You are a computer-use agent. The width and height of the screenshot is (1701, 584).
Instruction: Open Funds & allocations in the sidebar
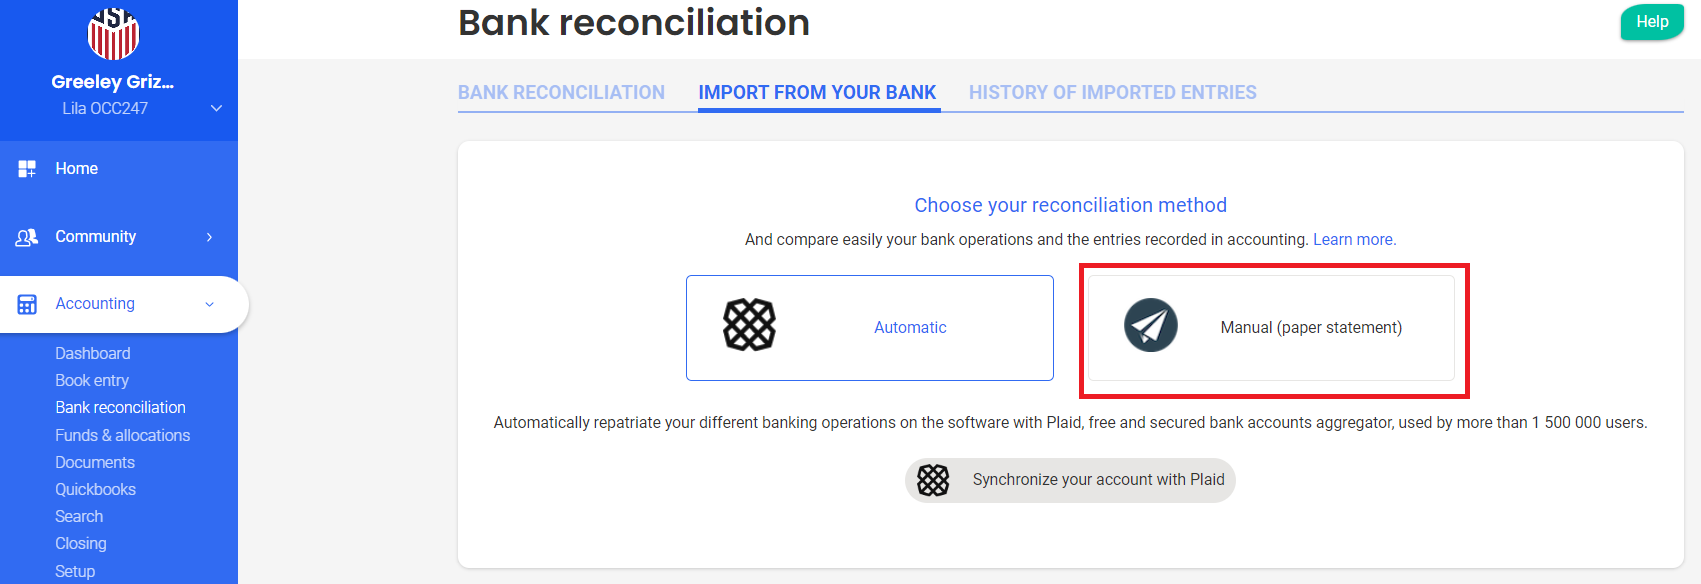pyautogui.click(x=122, y=435)
